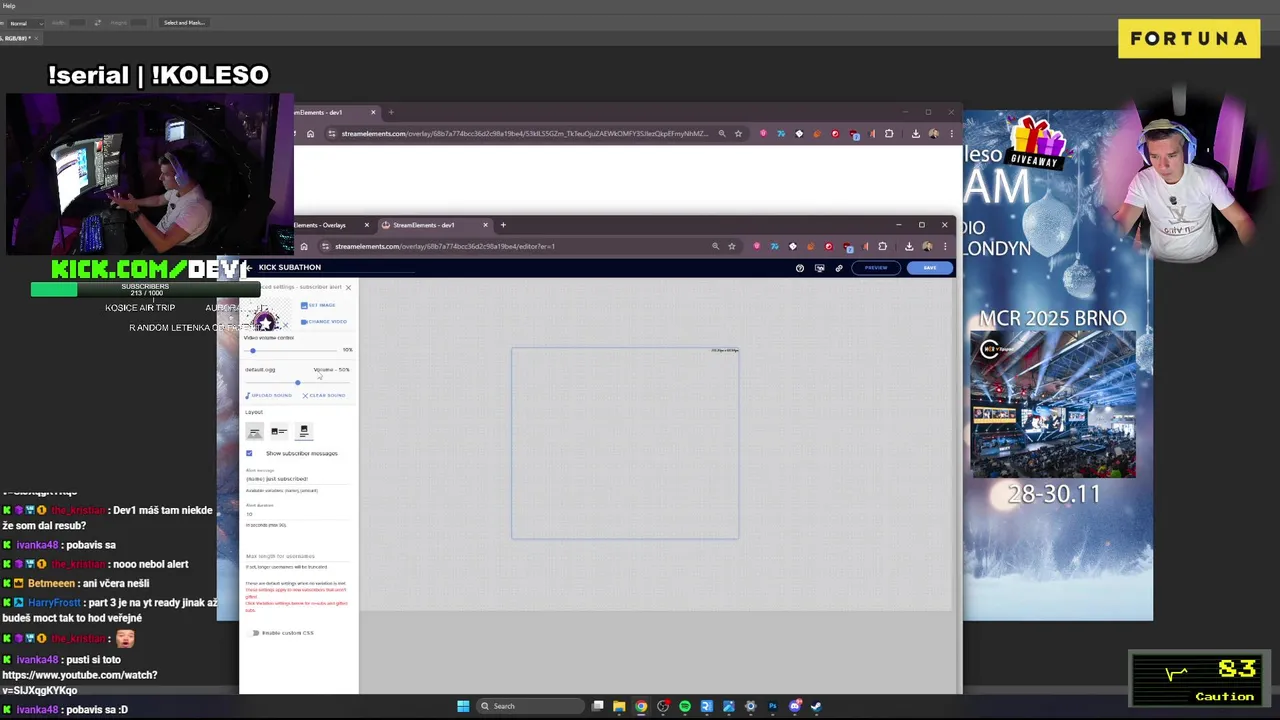
Task: Open OBS Studio from the taskbar
Action: coord(663,706)
